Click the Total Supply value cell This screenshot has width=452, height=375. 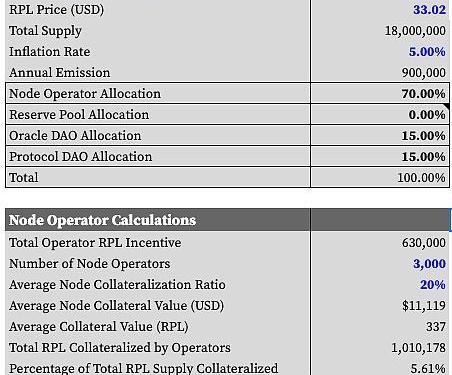pyautogui.click(x=380, y=31)
